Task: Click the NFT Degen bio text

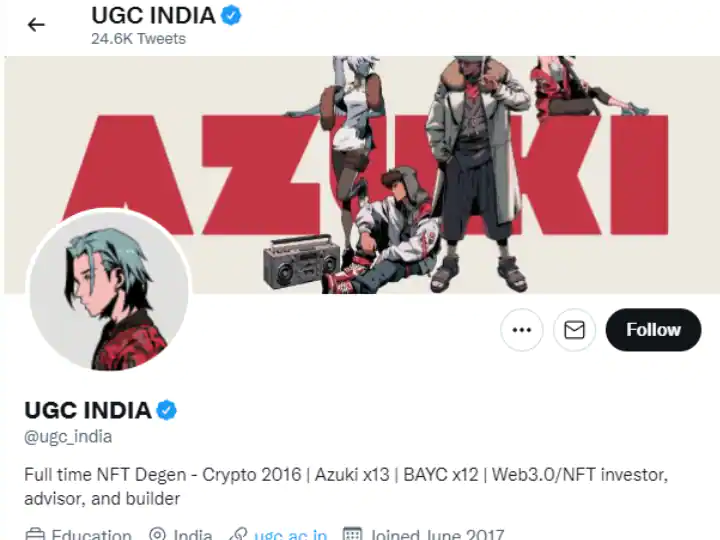Action: (346, 486)
